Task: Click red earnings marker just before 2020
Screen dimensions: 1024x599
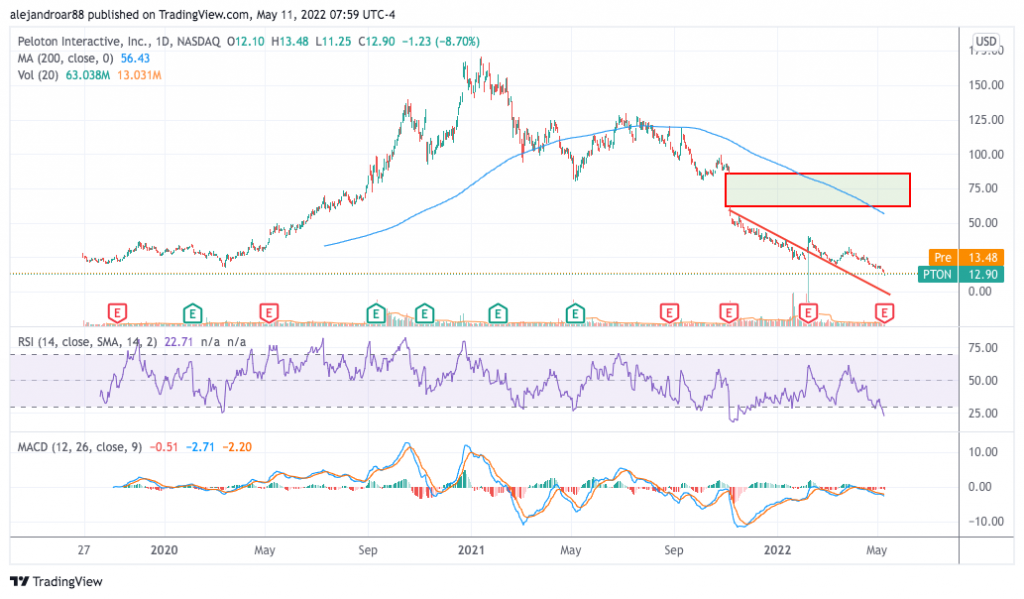Action: (x=117, y=313)
